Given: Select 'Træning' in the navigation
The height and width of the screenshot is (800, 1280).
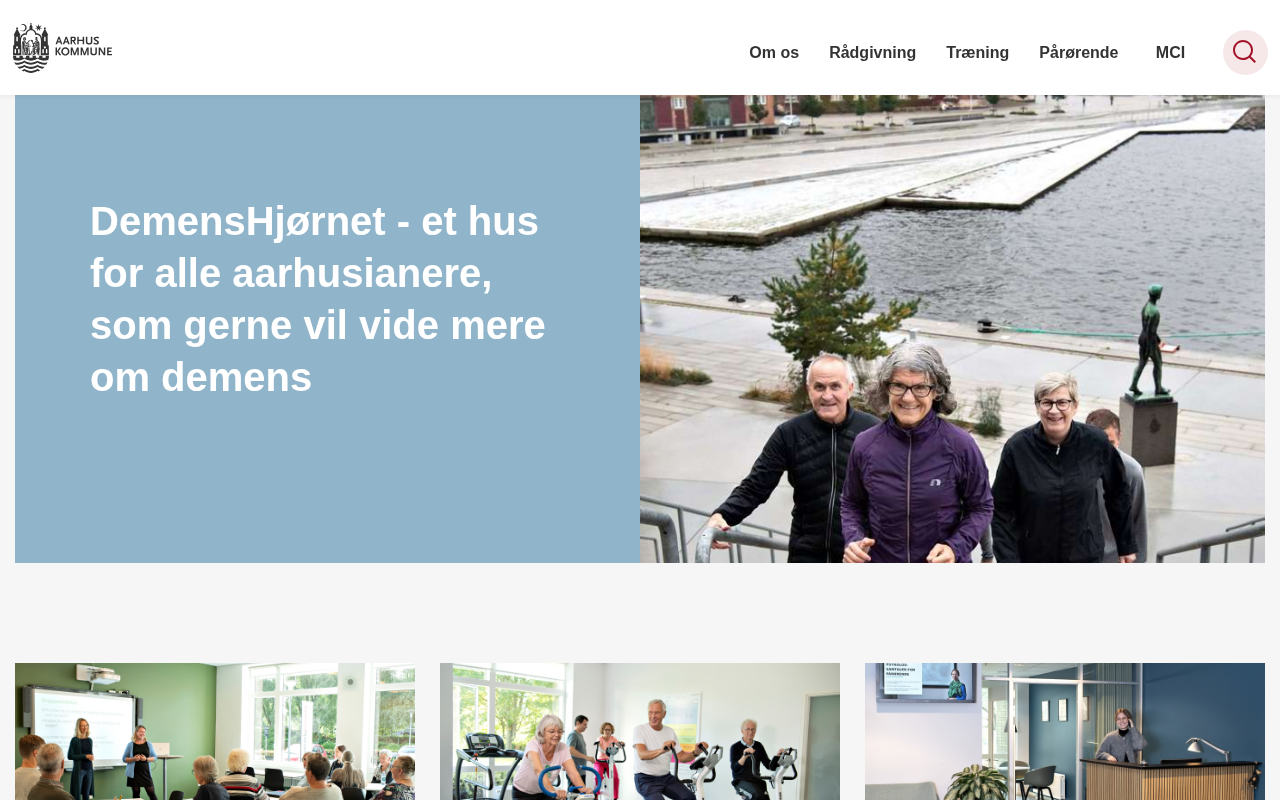Looking at the screenshot, I should click(x=977, y=52).
